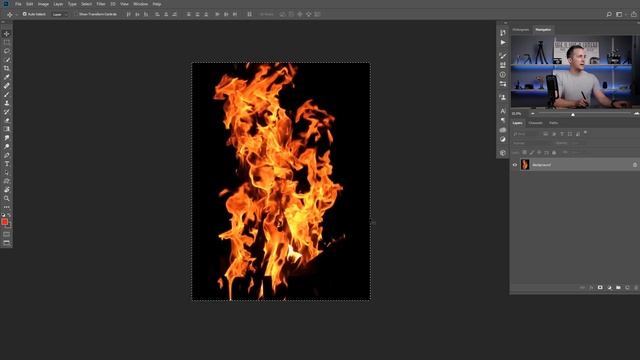
Task: Select the Brush tool
Action: pos(7,94)
